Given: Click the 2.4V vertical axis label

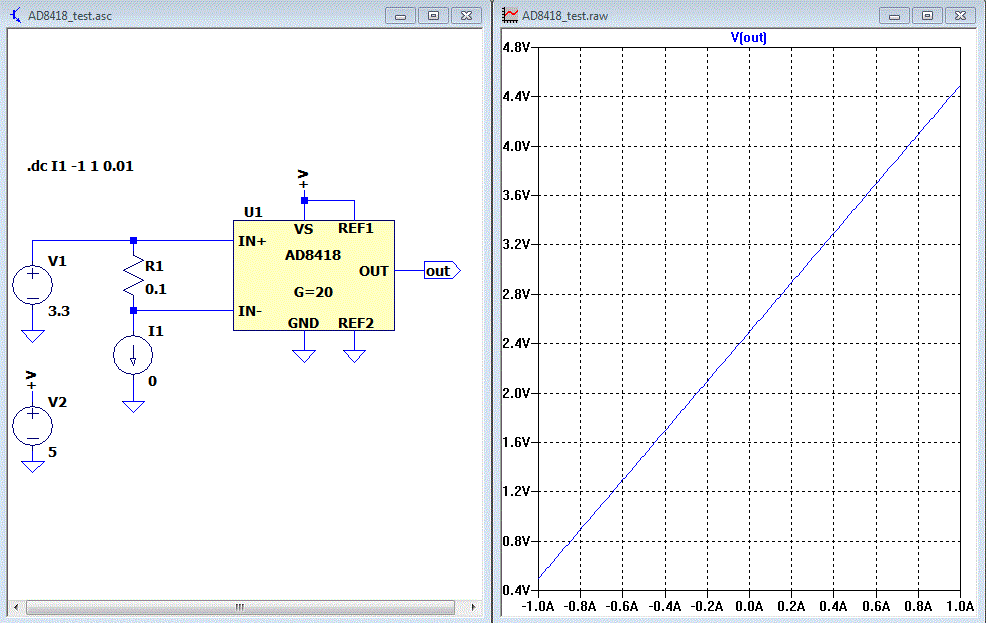Looking at the screenshot, I should click(516, 343).
